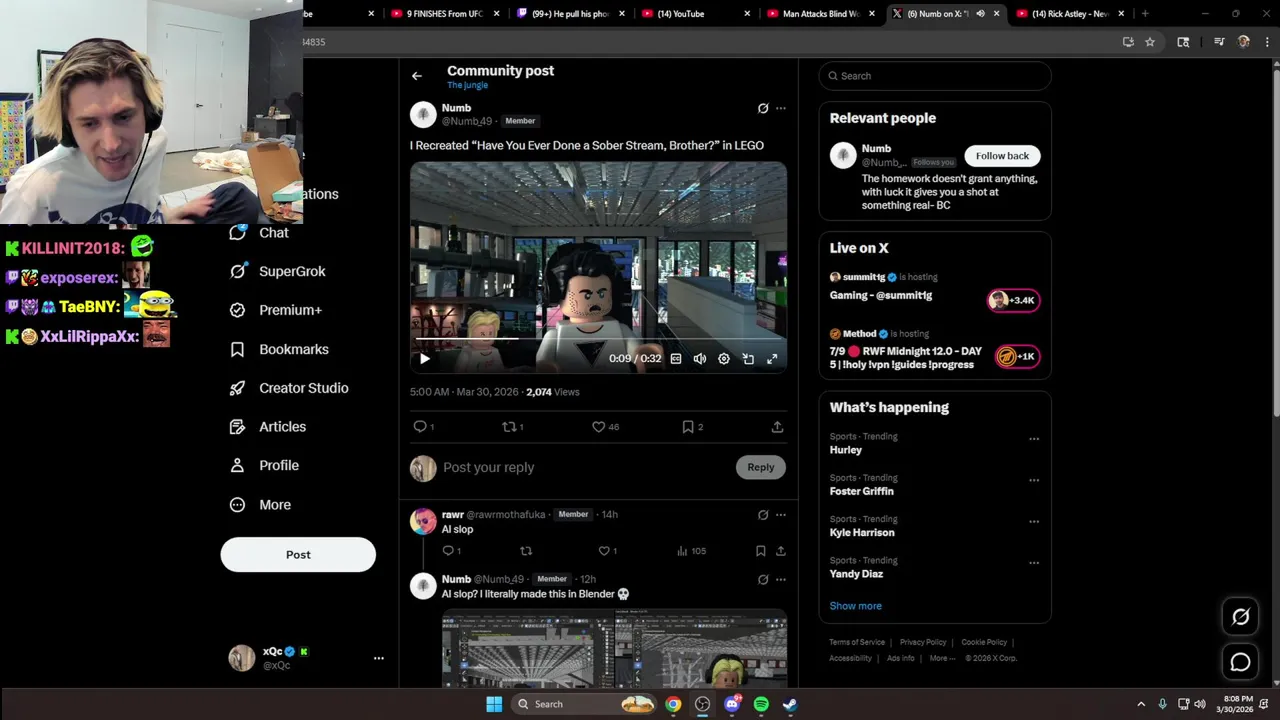
Task: Open Spotify from the taskbar
Action: click(761, 704)
